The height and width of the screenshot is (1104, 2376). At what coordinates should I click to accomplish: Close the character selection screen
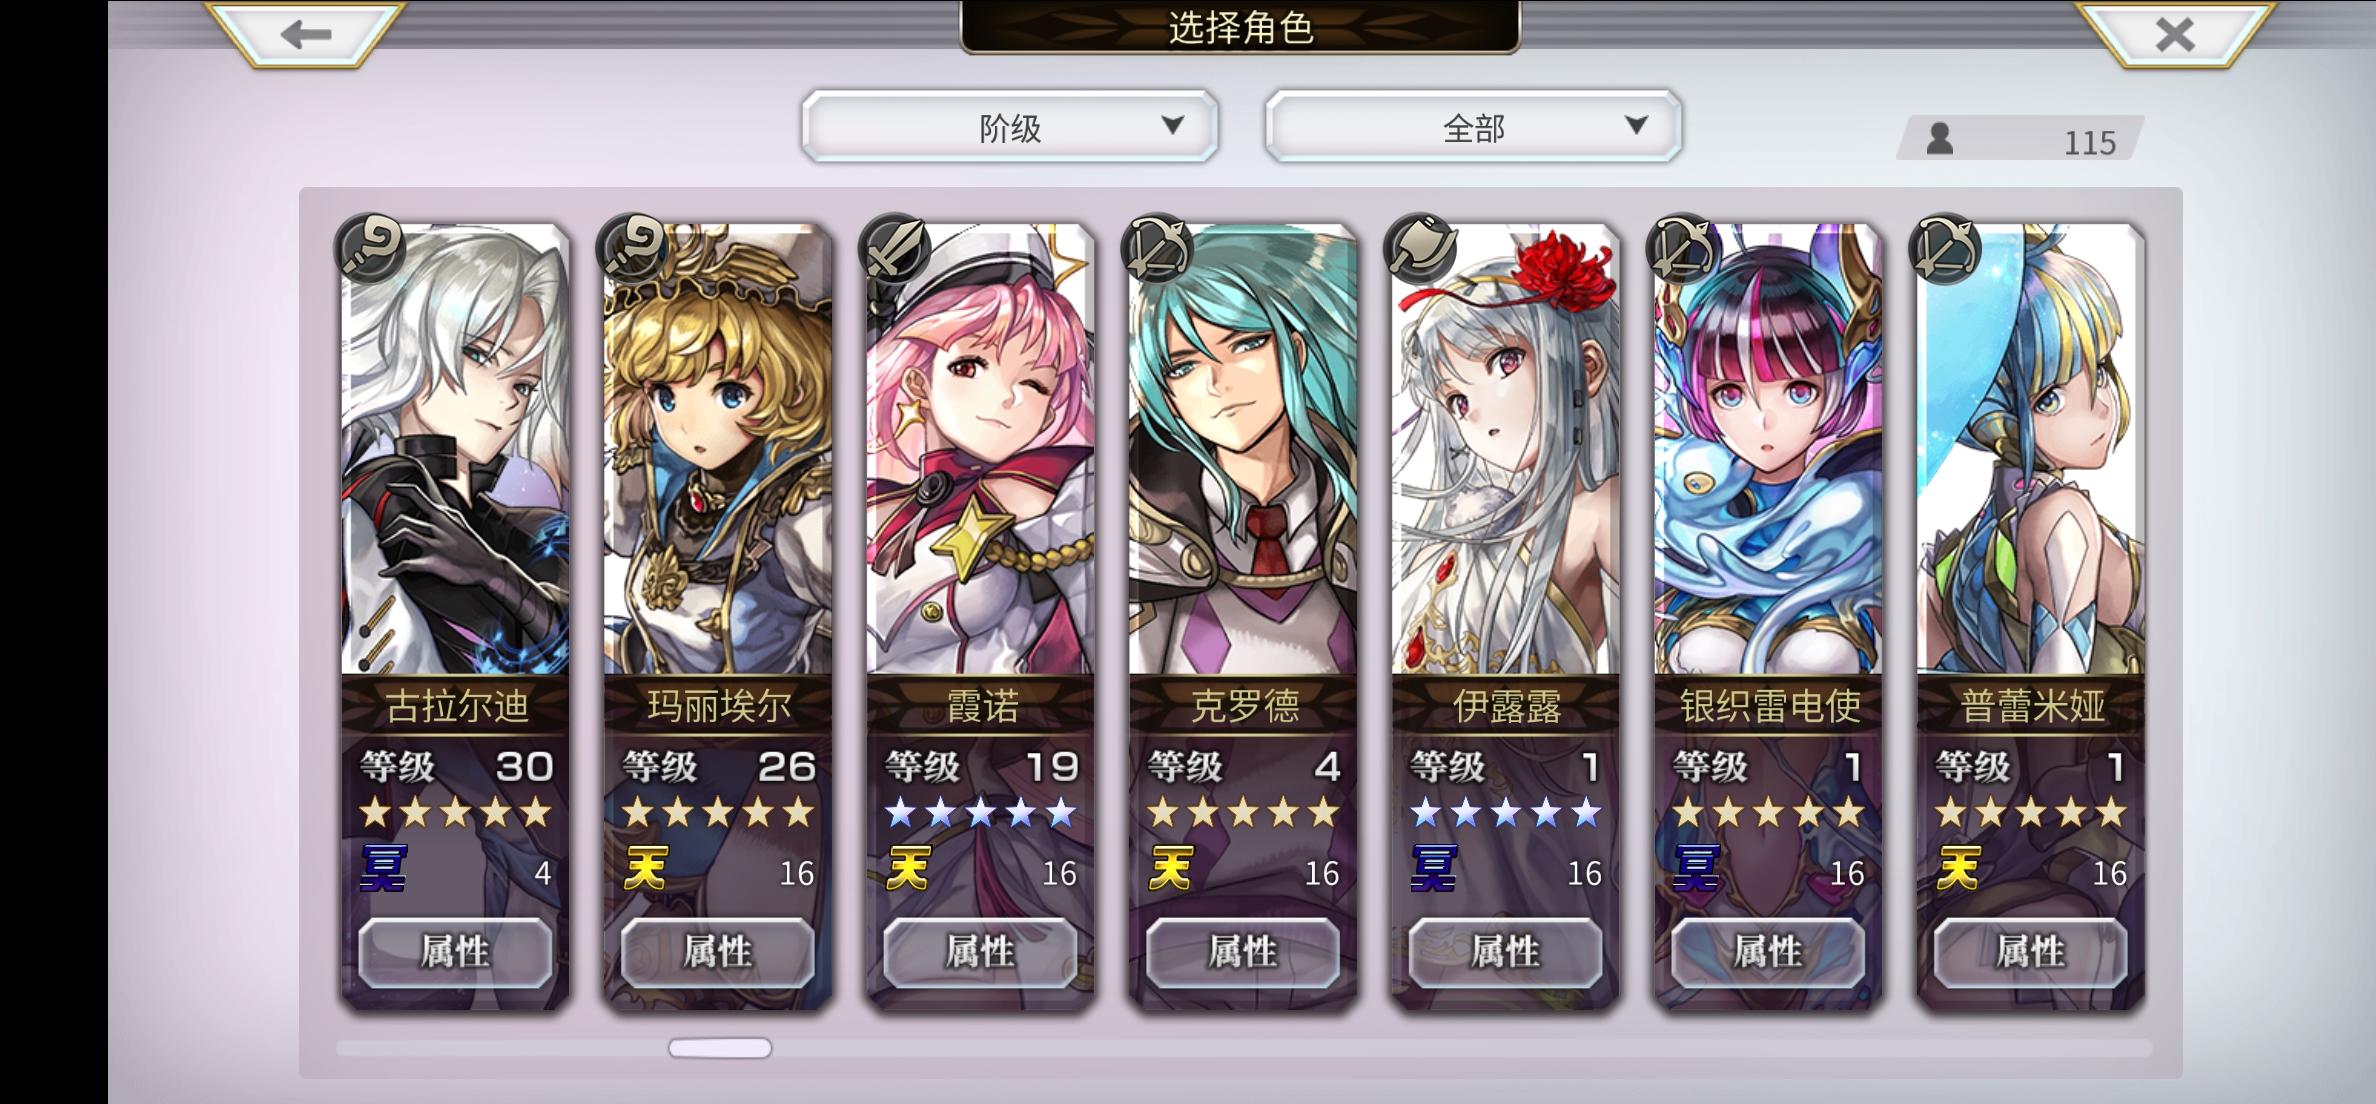(2174, 35)
